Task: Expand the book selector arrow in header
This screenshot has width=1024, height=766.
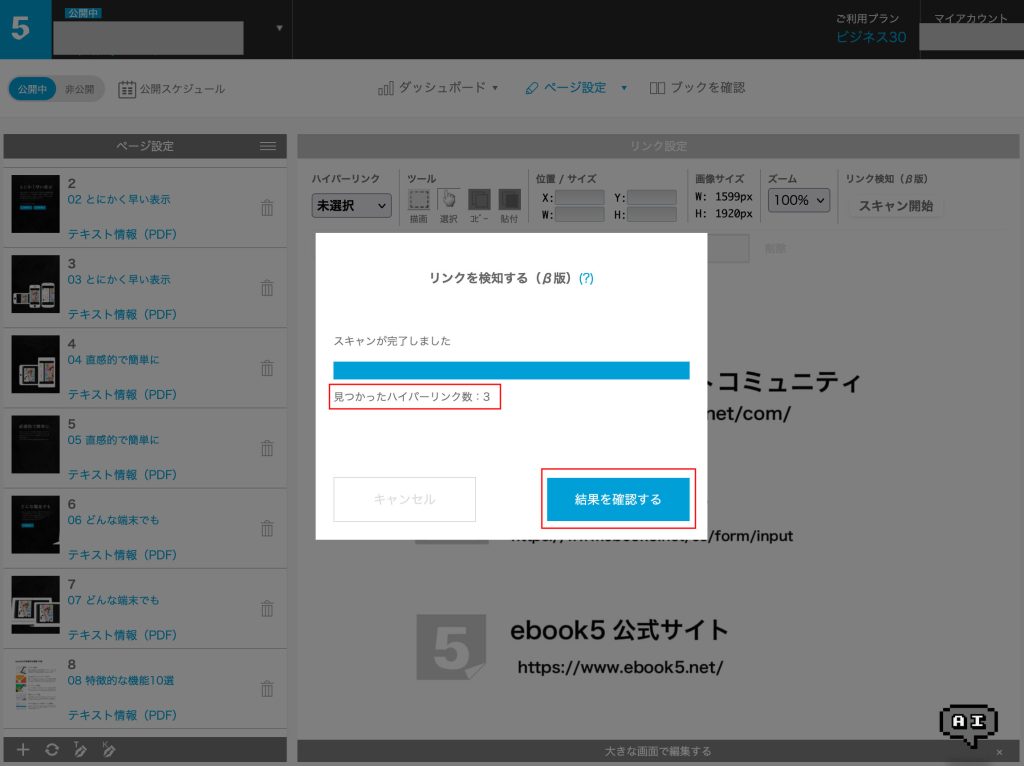Action: point(279,28)
